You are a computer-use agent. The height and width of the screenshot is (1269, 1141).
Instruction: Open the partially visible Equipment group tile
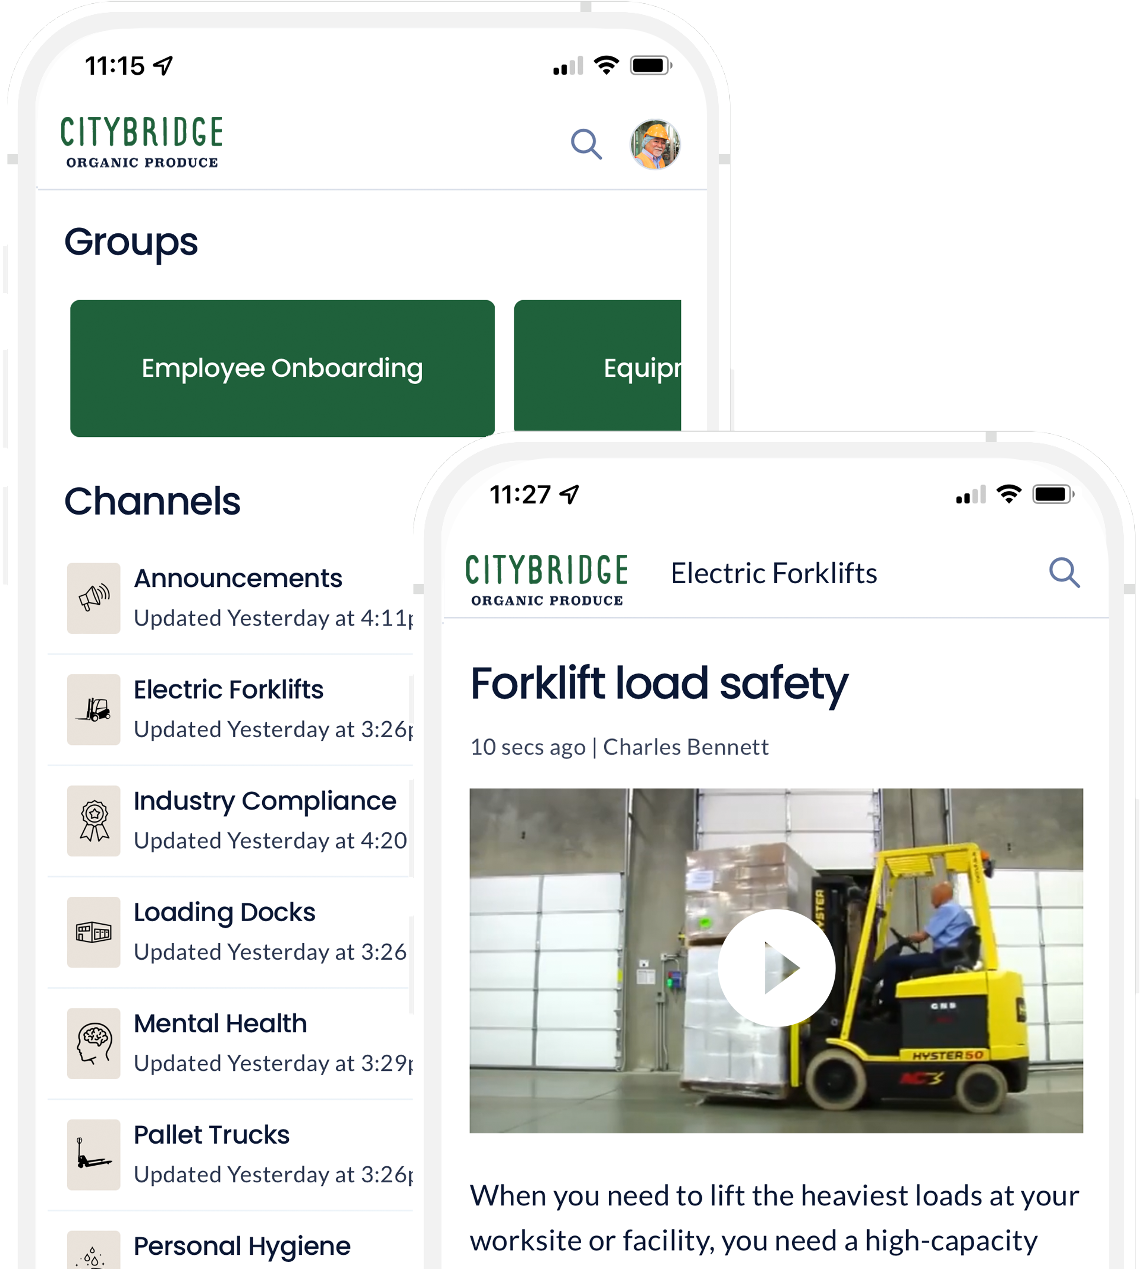point(598,368)
